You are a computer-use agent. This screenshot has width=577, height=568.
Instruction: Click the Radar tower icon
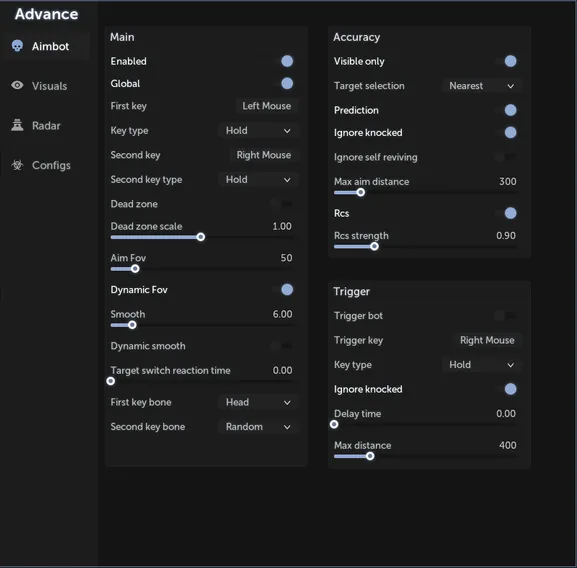pos(17,125)
